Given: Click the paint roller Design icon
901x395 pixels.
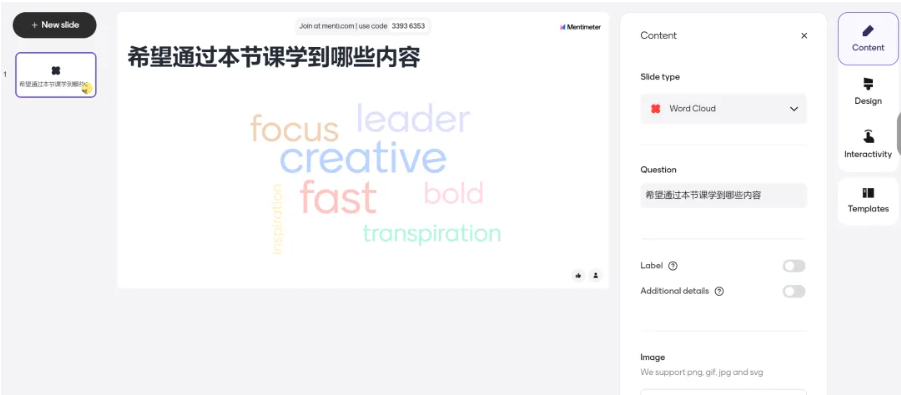Looking at the screenshot, I should tap(868, 85).
